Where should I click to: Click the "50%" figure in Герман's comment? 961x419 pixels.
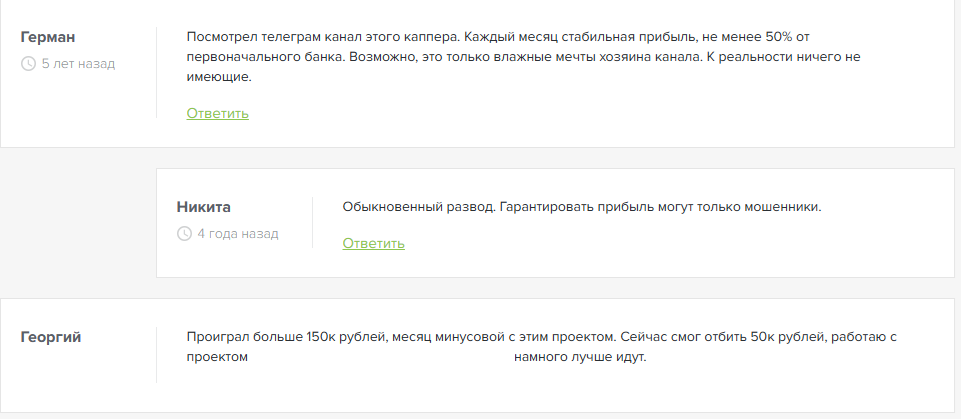click(779, 37)
